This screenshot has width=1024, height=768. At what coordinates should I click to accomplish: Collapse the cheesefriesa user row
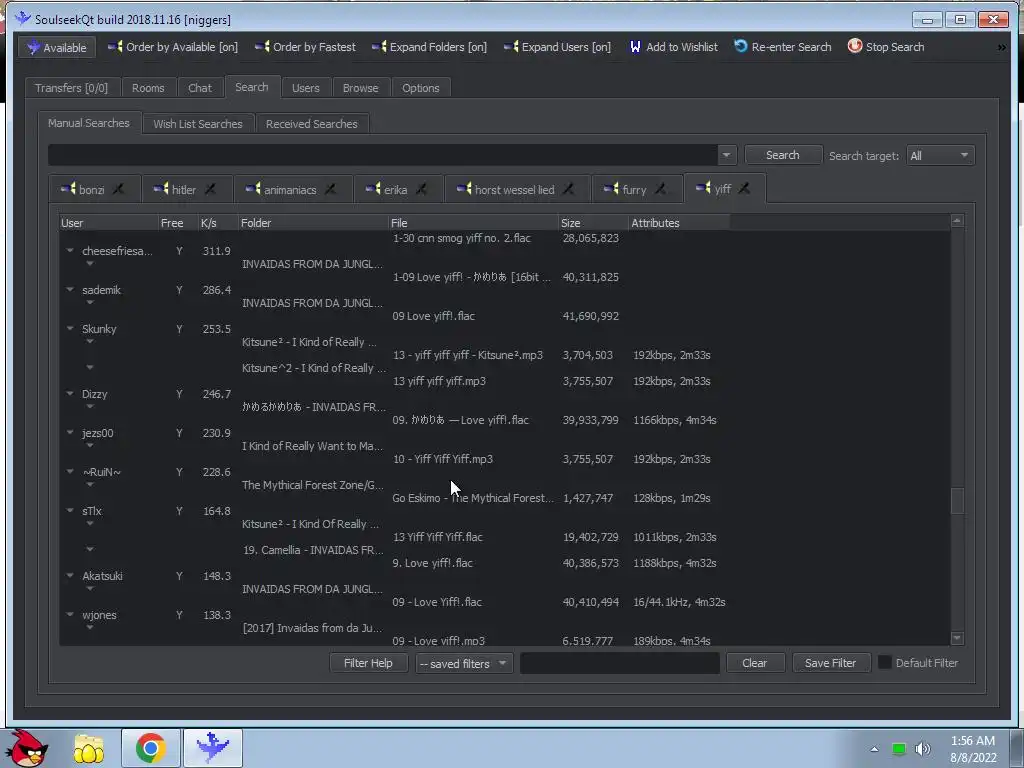point(70,250)
